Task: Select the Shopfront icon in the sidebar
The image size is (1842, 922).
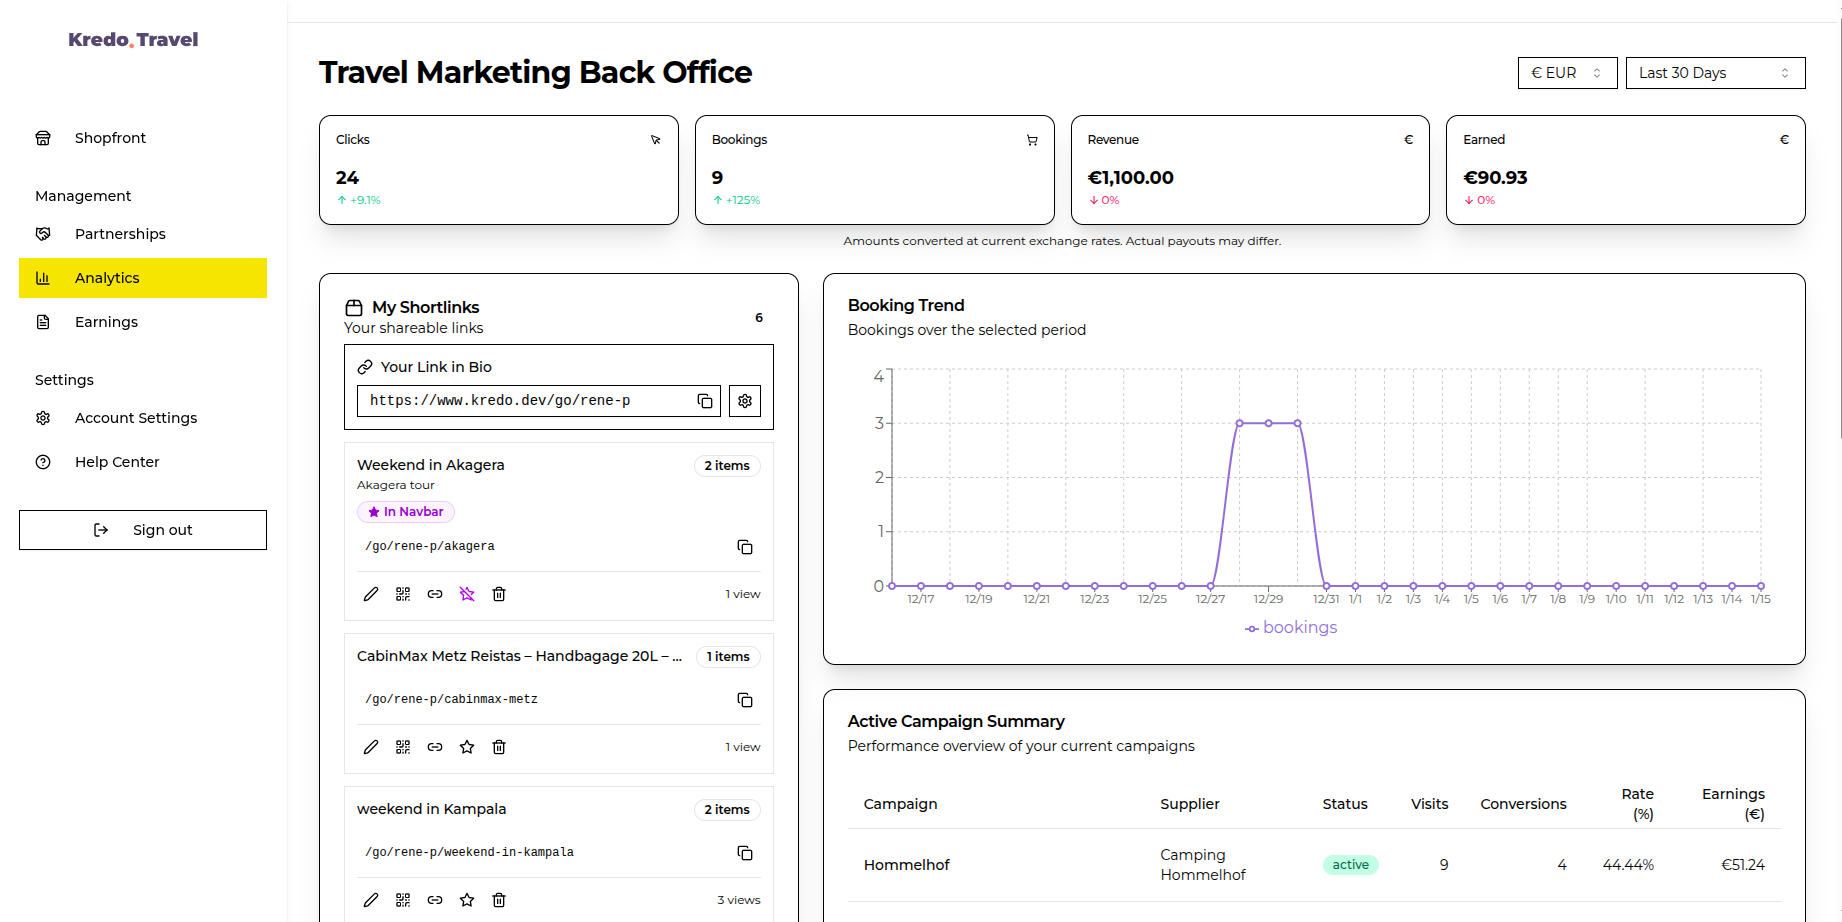Action: 42,137
